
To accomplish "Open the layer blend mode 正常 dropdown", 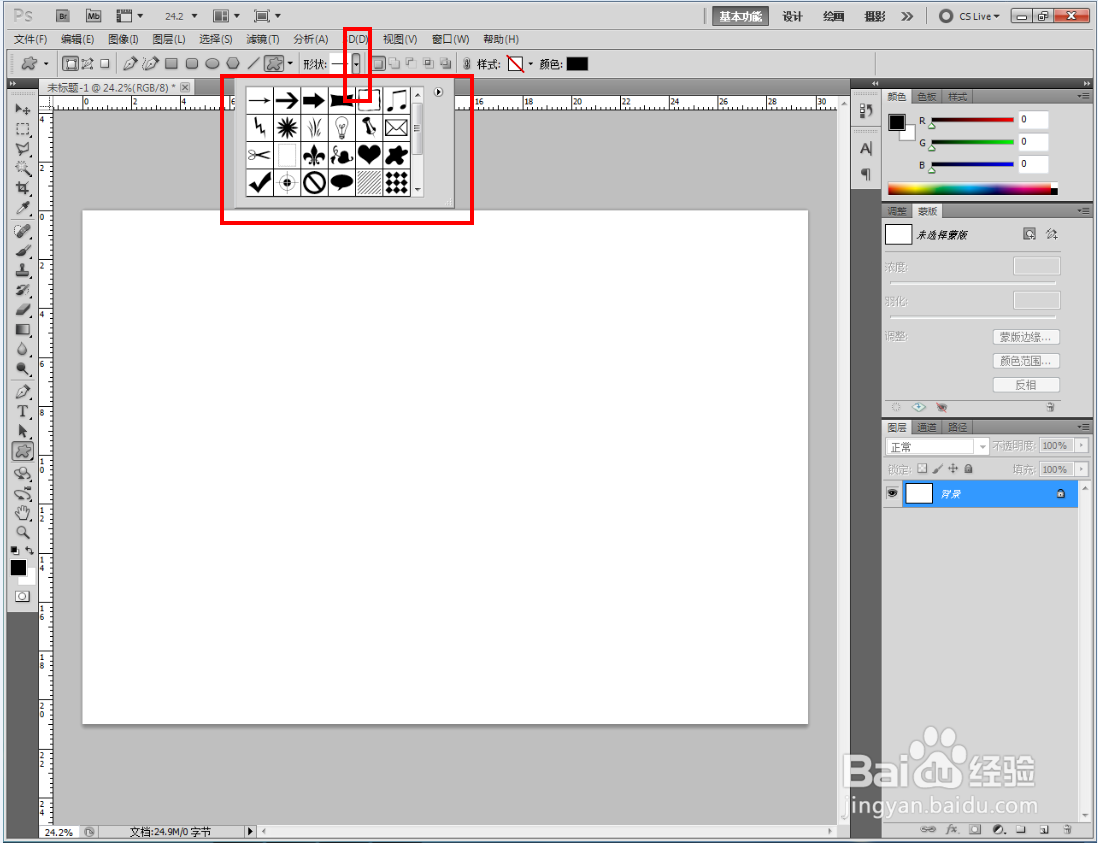I will pyautogui.click(x=937, y=446).
